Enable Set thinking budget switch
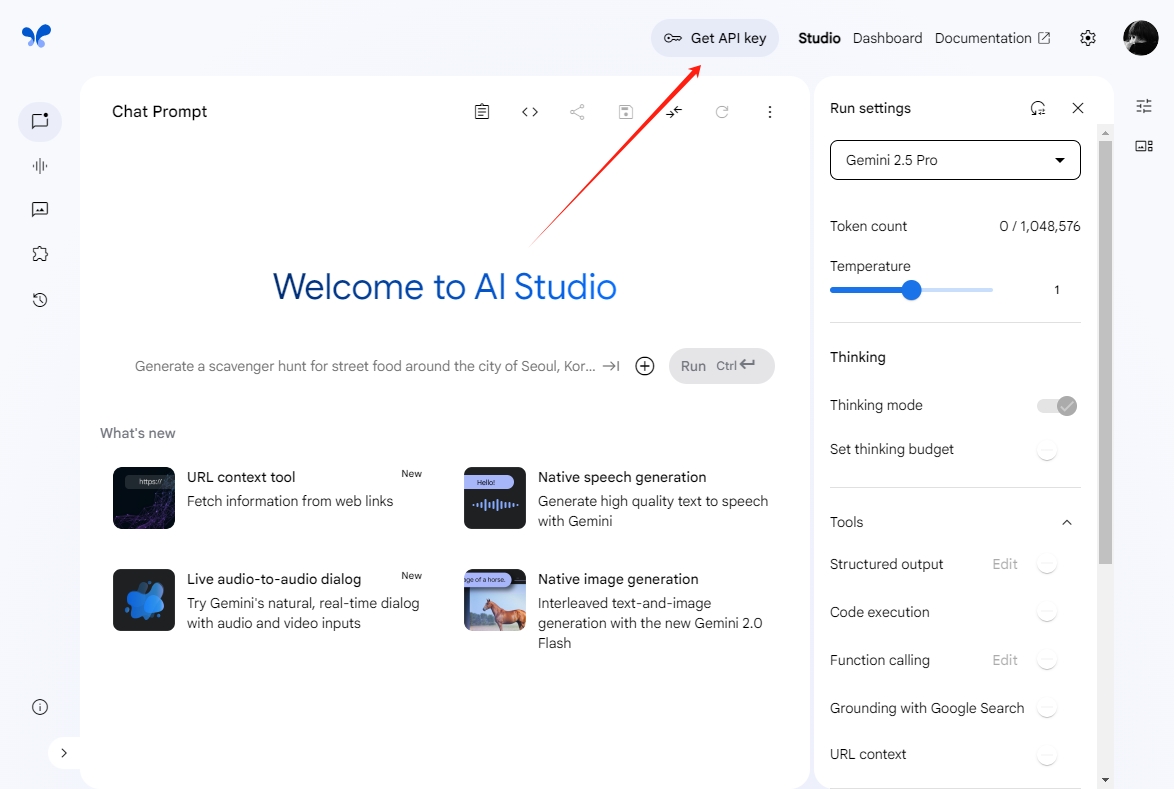The height and width of the screenshot is (789, 1174). tap(1047, 450)
